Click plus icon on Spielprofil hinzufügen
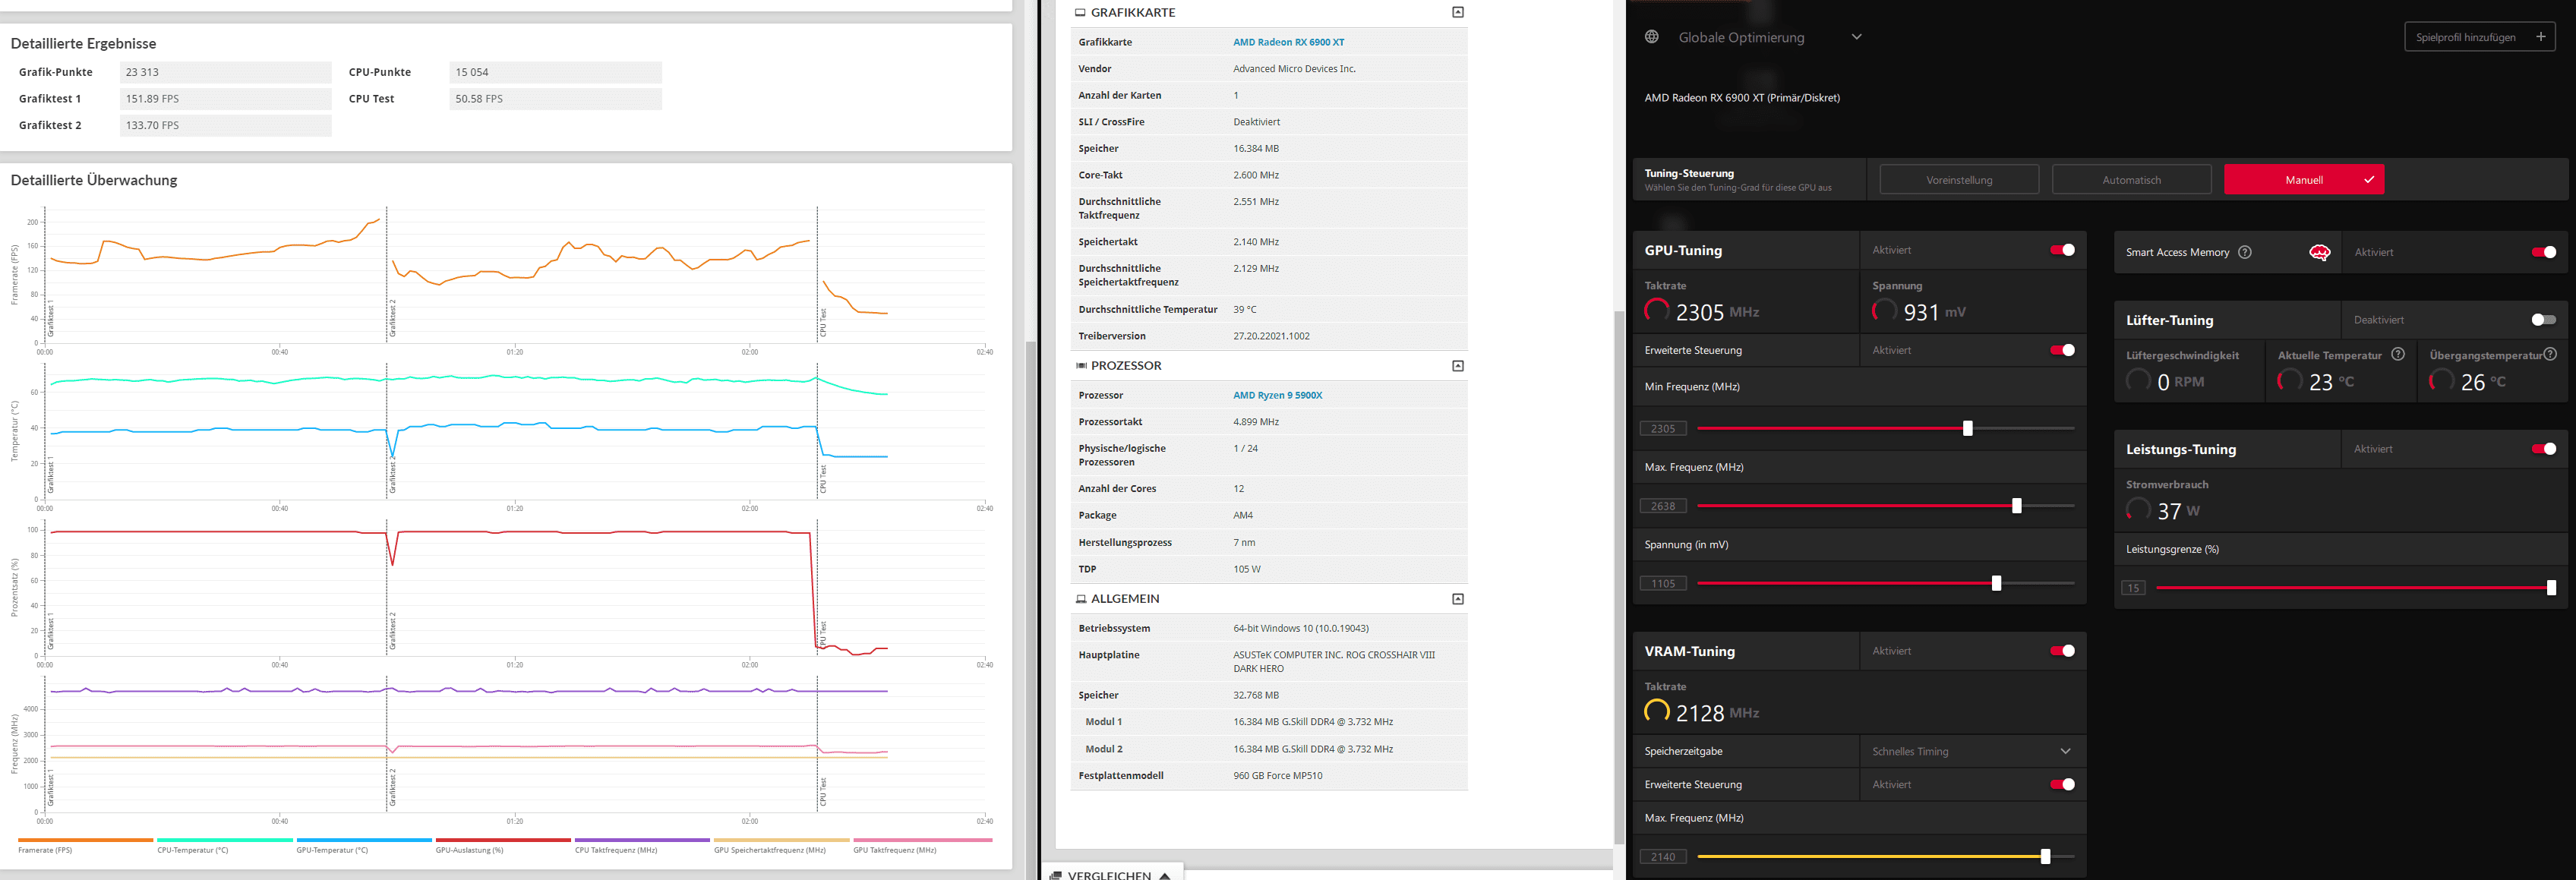Screen dimensions: 2576x880 2540,37
